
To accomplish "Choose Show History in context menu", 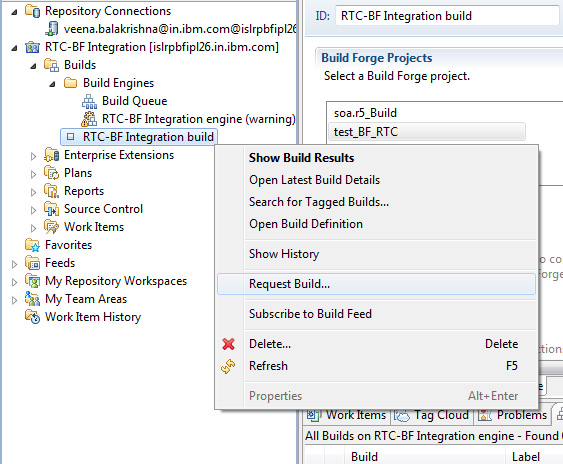I will (x=376, y=254).
